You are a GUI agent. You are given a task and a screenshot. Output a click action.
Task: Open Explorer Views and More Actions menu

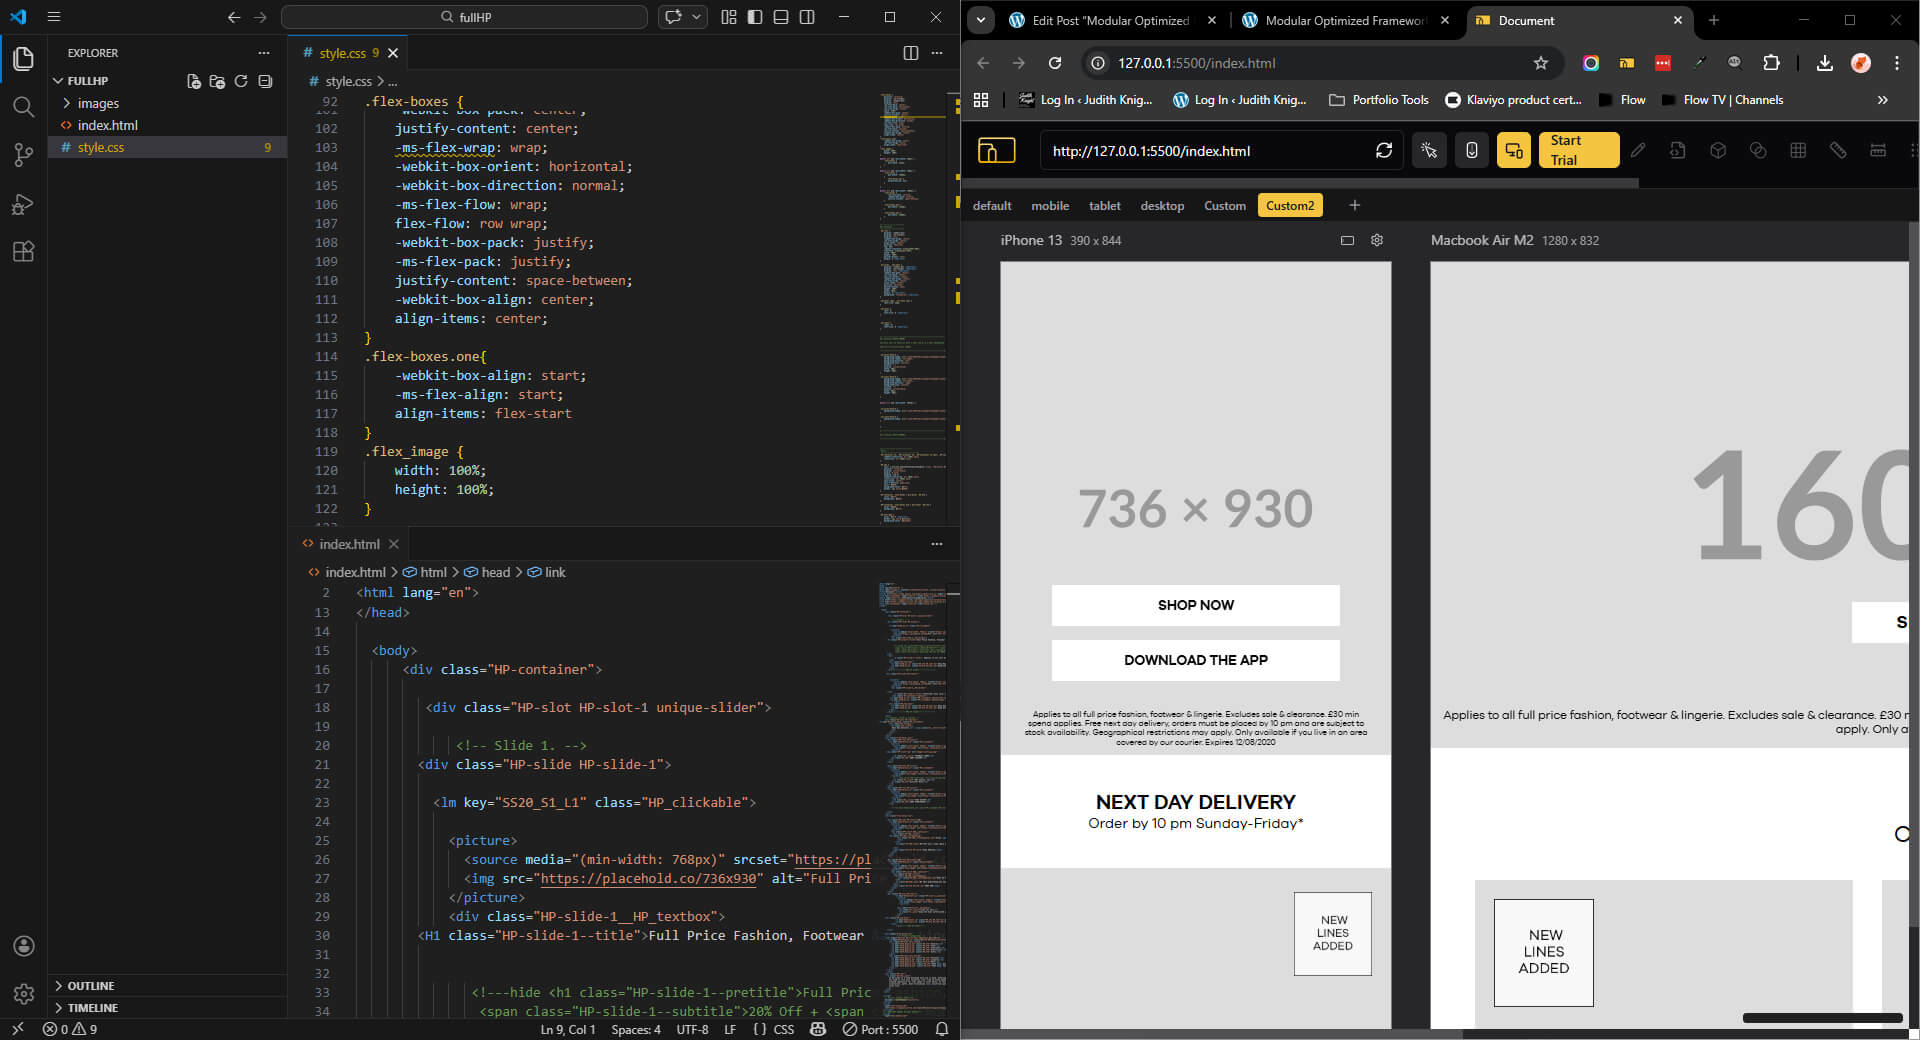pyautogui.click(x=264, y=53)
